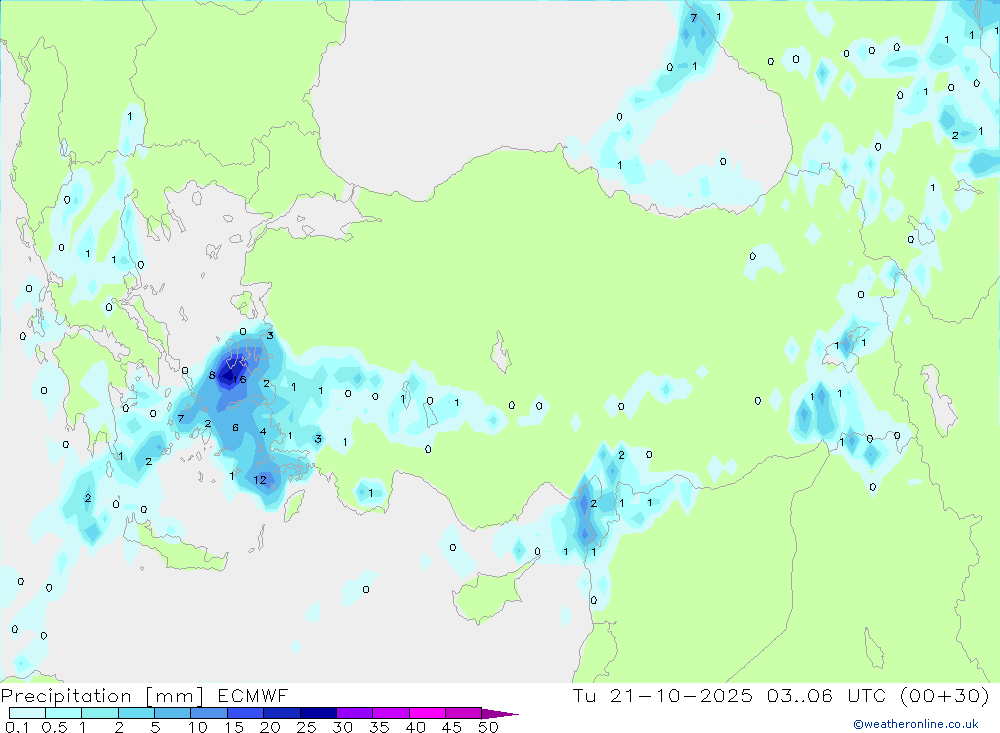The width and height of the screenshot is (1000, 733).
Task: Click the '4' precipitation value on the map
Action: (x=263, y=432)
